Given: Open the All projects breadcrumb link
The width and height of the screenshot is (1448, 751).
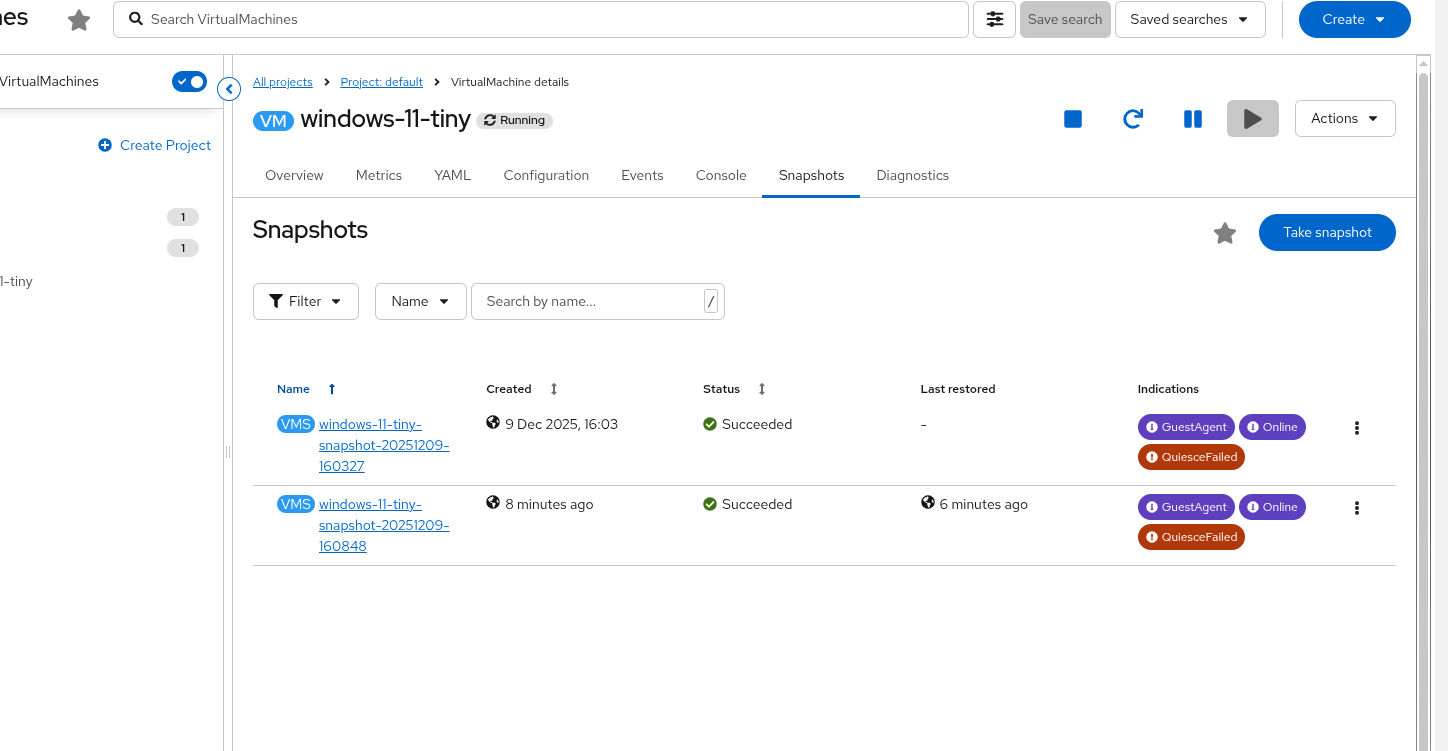Looking at the screenshot, I should pos(283,82).
